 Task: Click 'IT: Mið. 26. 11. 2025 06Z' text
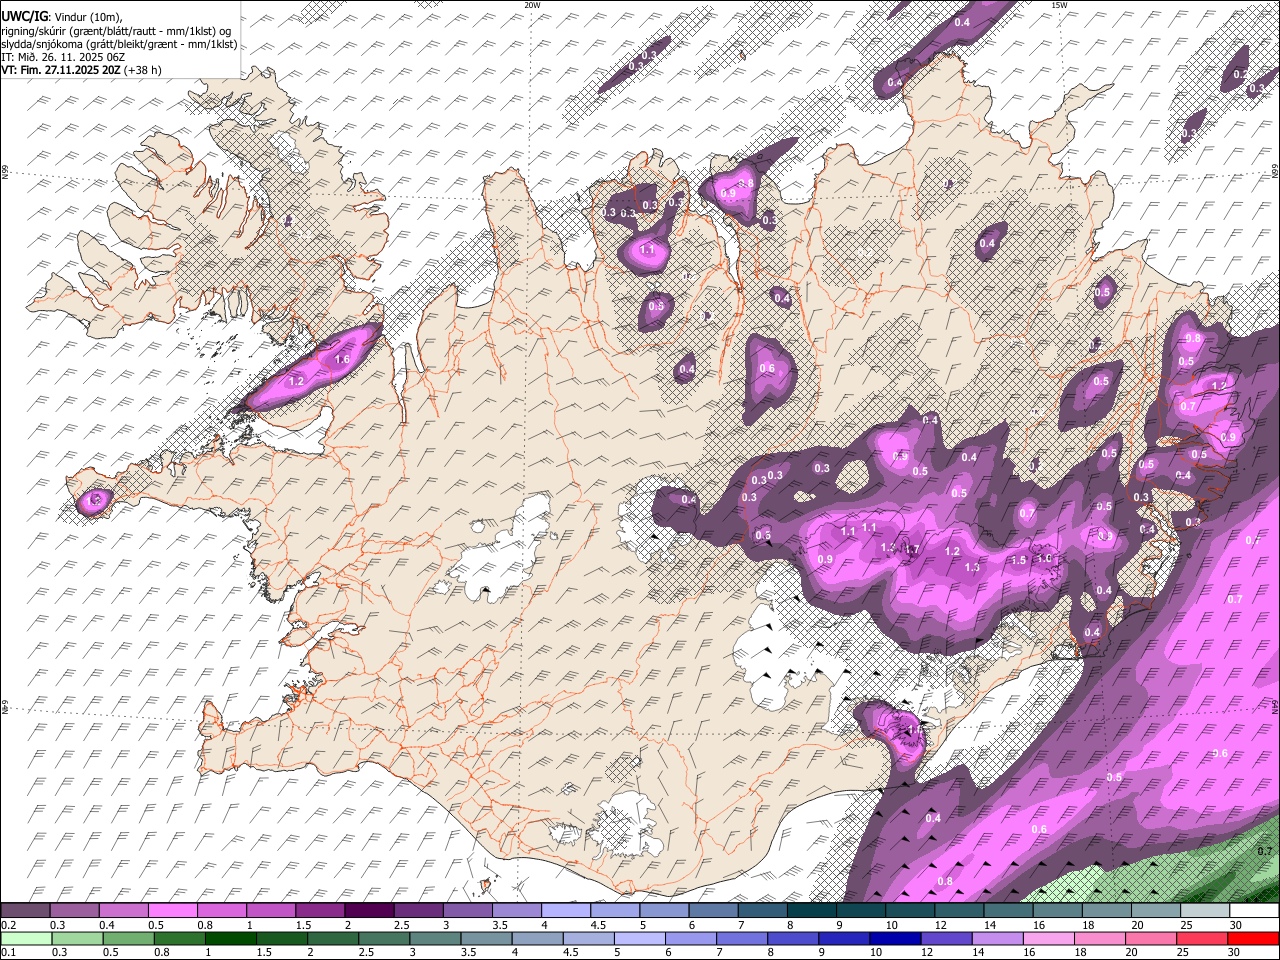[63, 57]
